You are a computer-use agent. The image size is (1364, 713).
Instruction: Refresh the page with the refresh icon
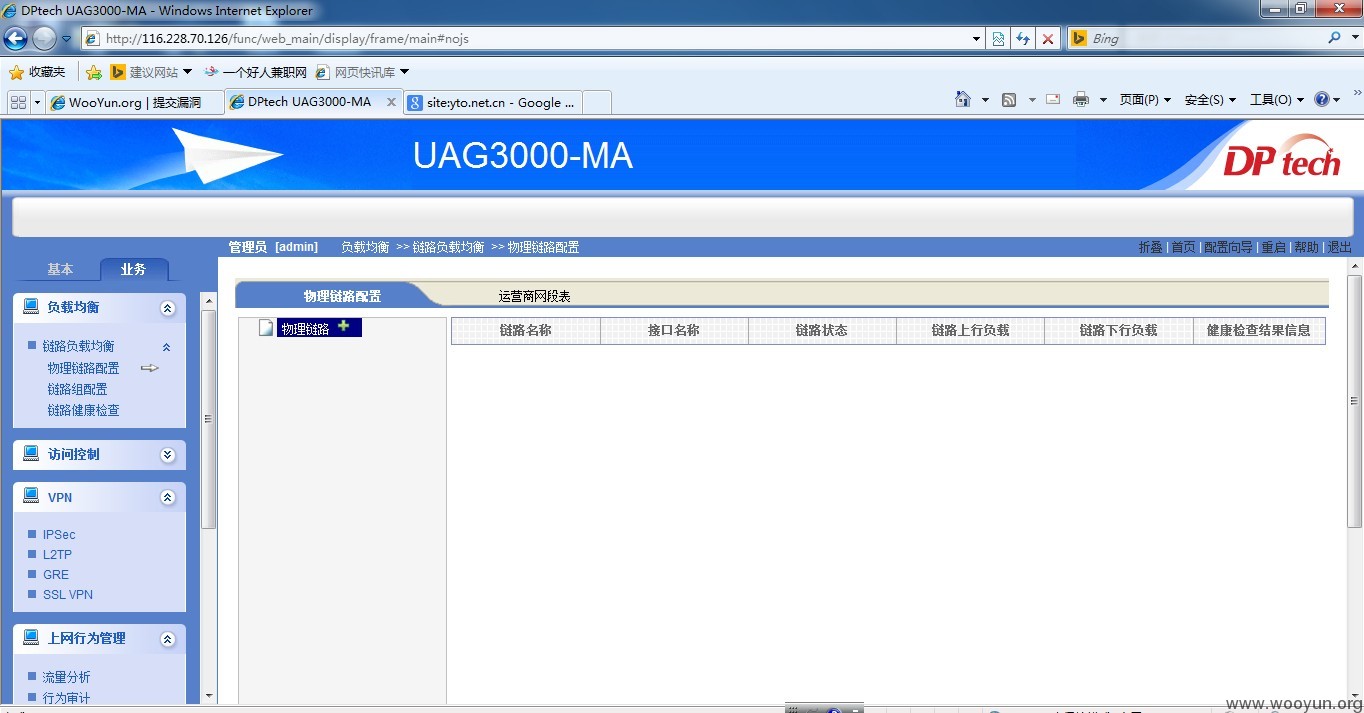click(1023, 39)
